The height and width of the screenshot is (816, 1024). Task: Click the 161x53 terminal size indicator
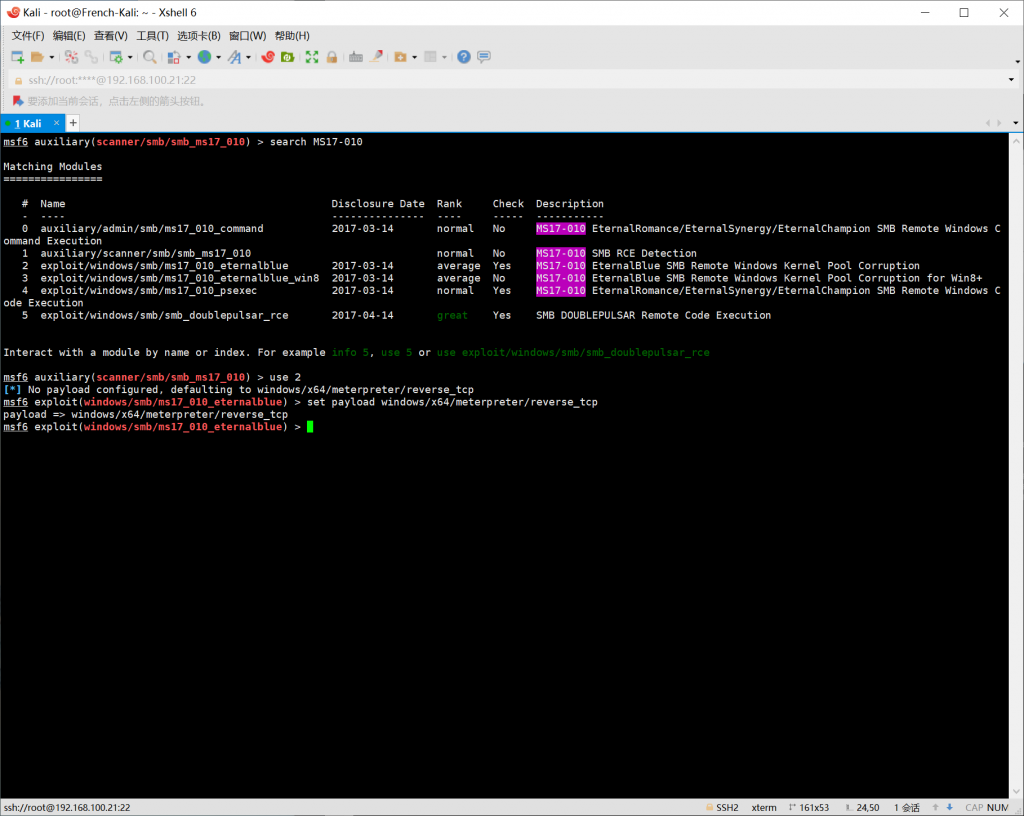[808, 808]
